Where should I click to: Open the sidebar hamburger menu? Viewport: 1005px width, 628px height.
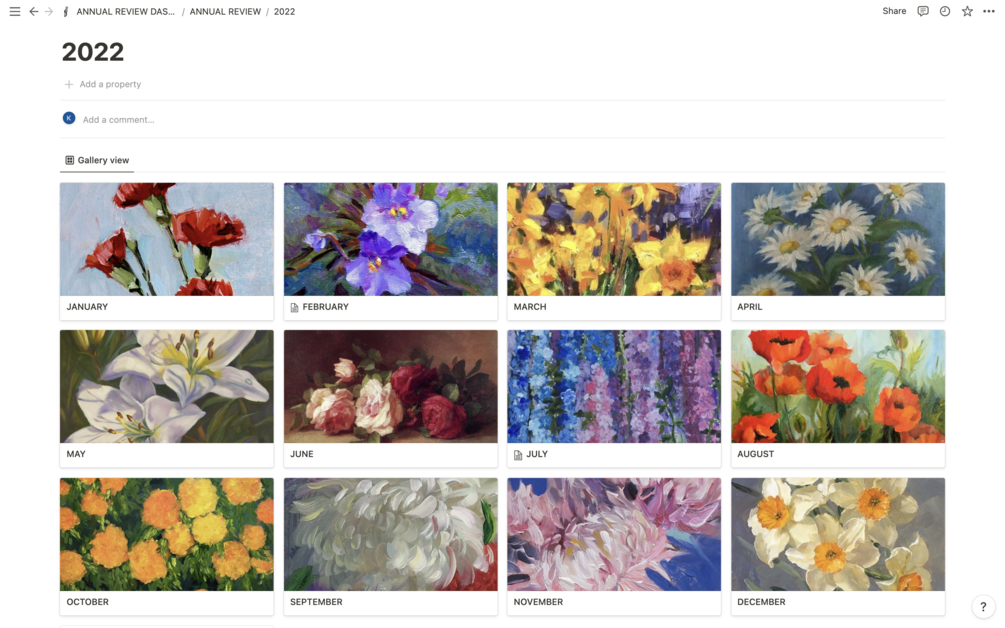[15, 12]
